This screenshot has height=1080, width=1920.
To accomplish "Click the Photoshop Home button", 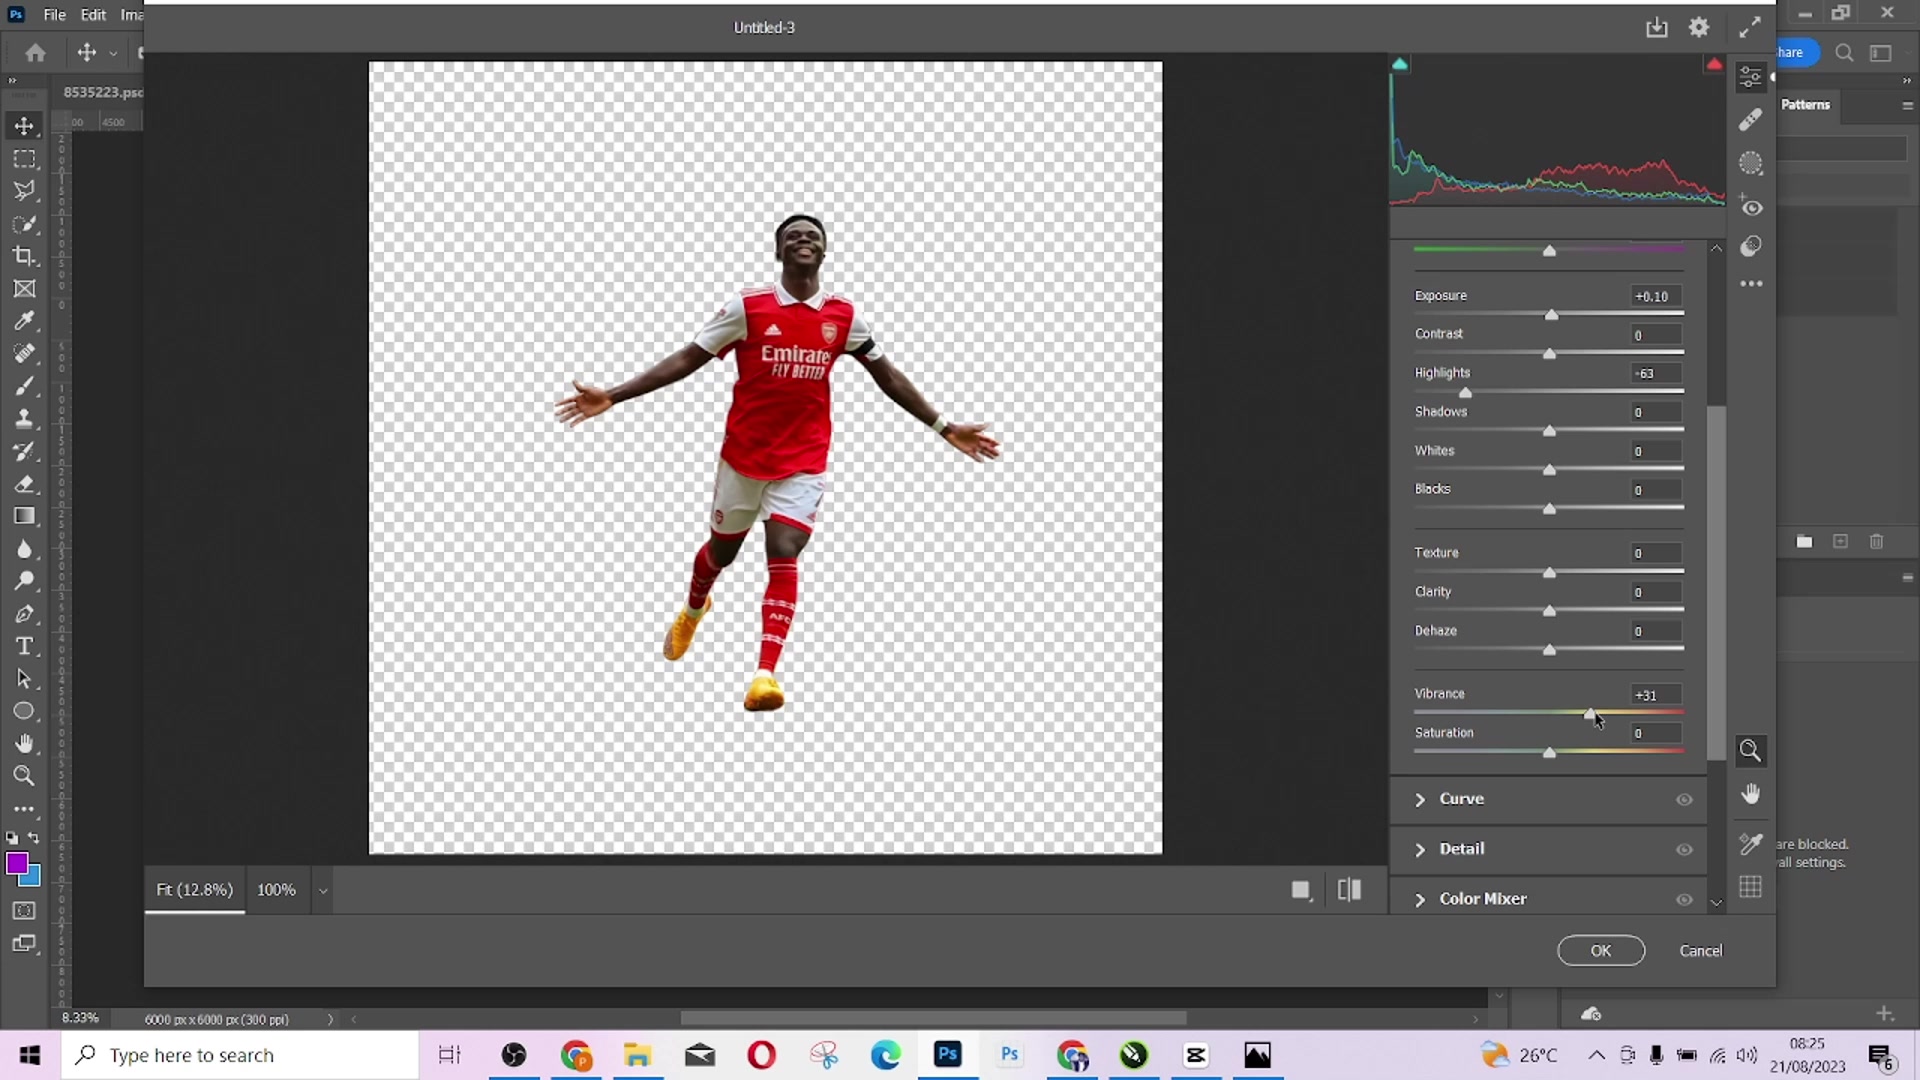I will (x=36, y=53).
